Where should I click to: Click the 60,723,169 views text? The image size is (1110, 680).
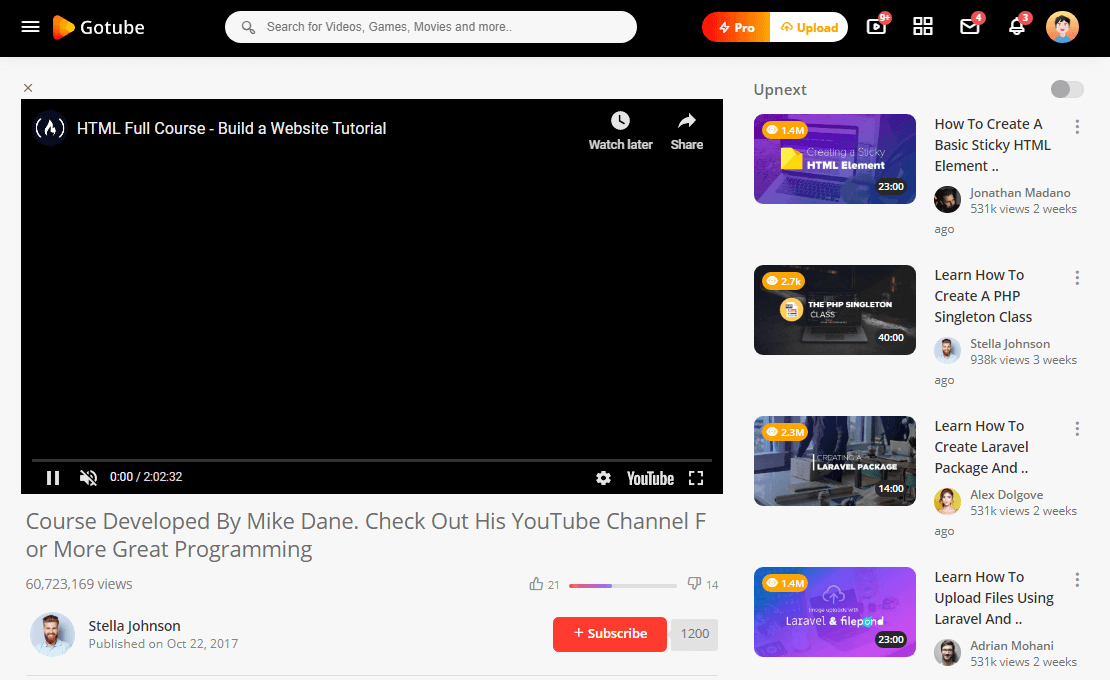click(79, 584)
